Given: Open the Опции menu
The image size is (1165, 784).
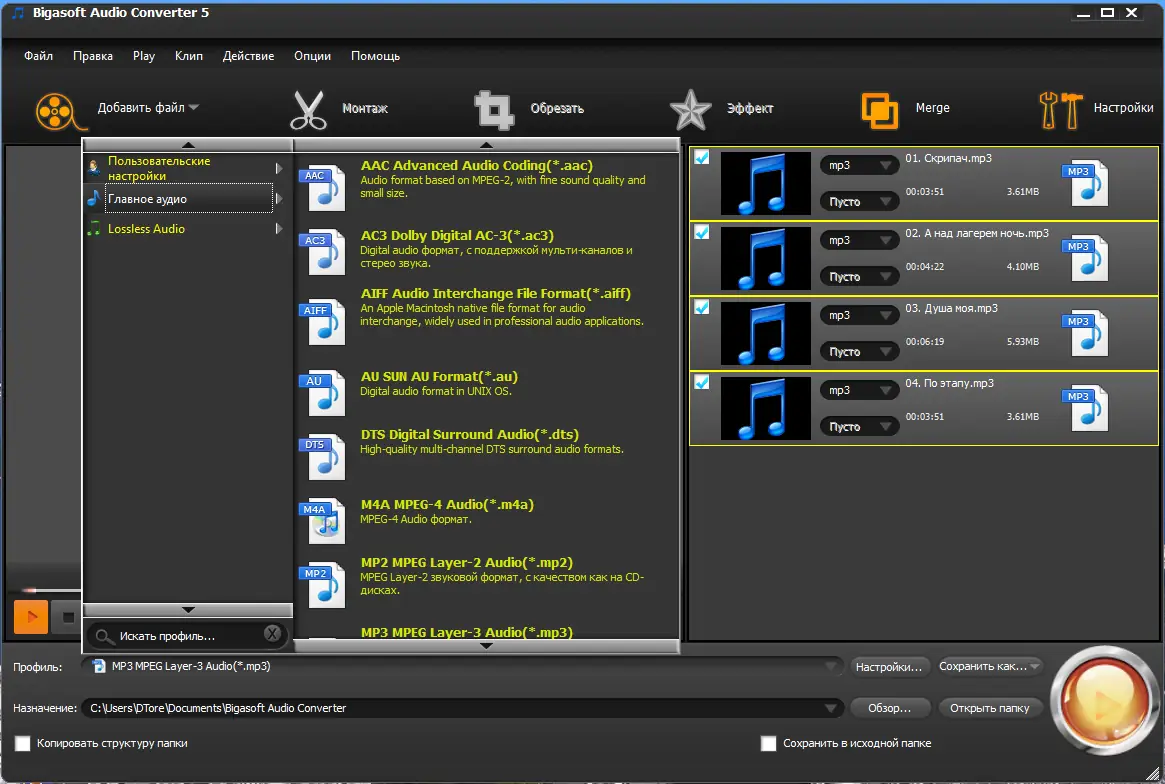Looking at the screenshot, I should 312,56.
